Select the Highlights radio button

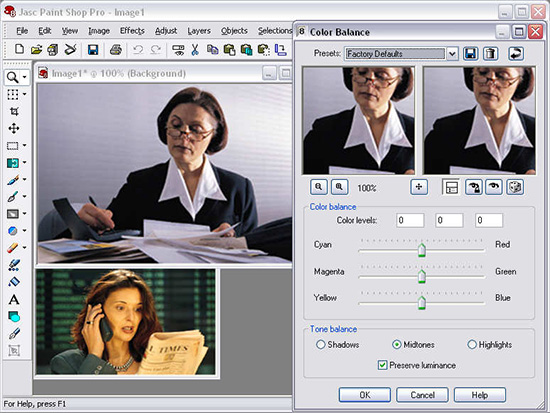[x=472, y=345]
